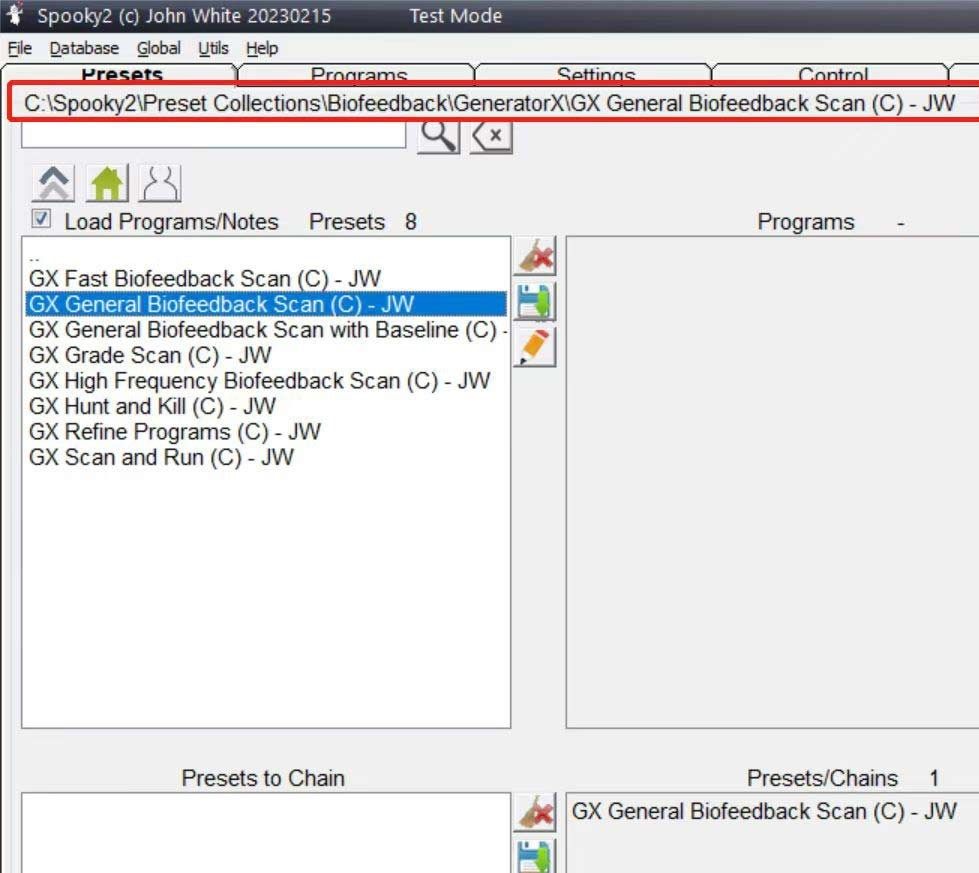
Task: Select GX High Frequency Biofeedback Scan (C) - JW
Action: 267,381
